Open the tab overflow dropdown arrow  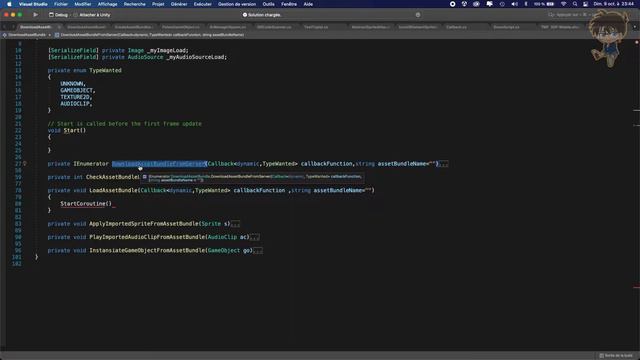click(x=634, y=27)
